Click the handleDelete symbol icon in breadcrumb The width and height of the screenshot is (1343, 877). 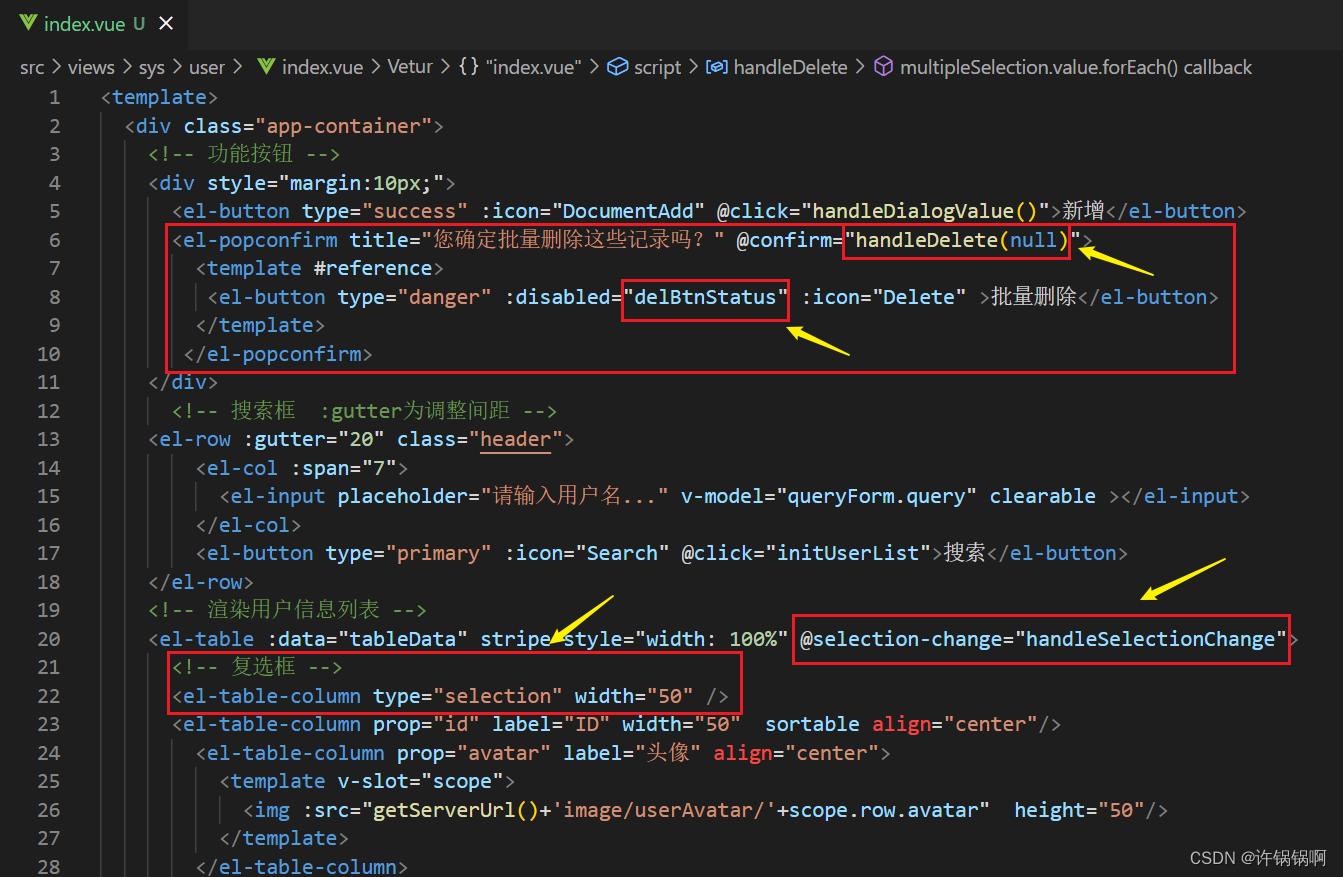[x=716, y=67]
